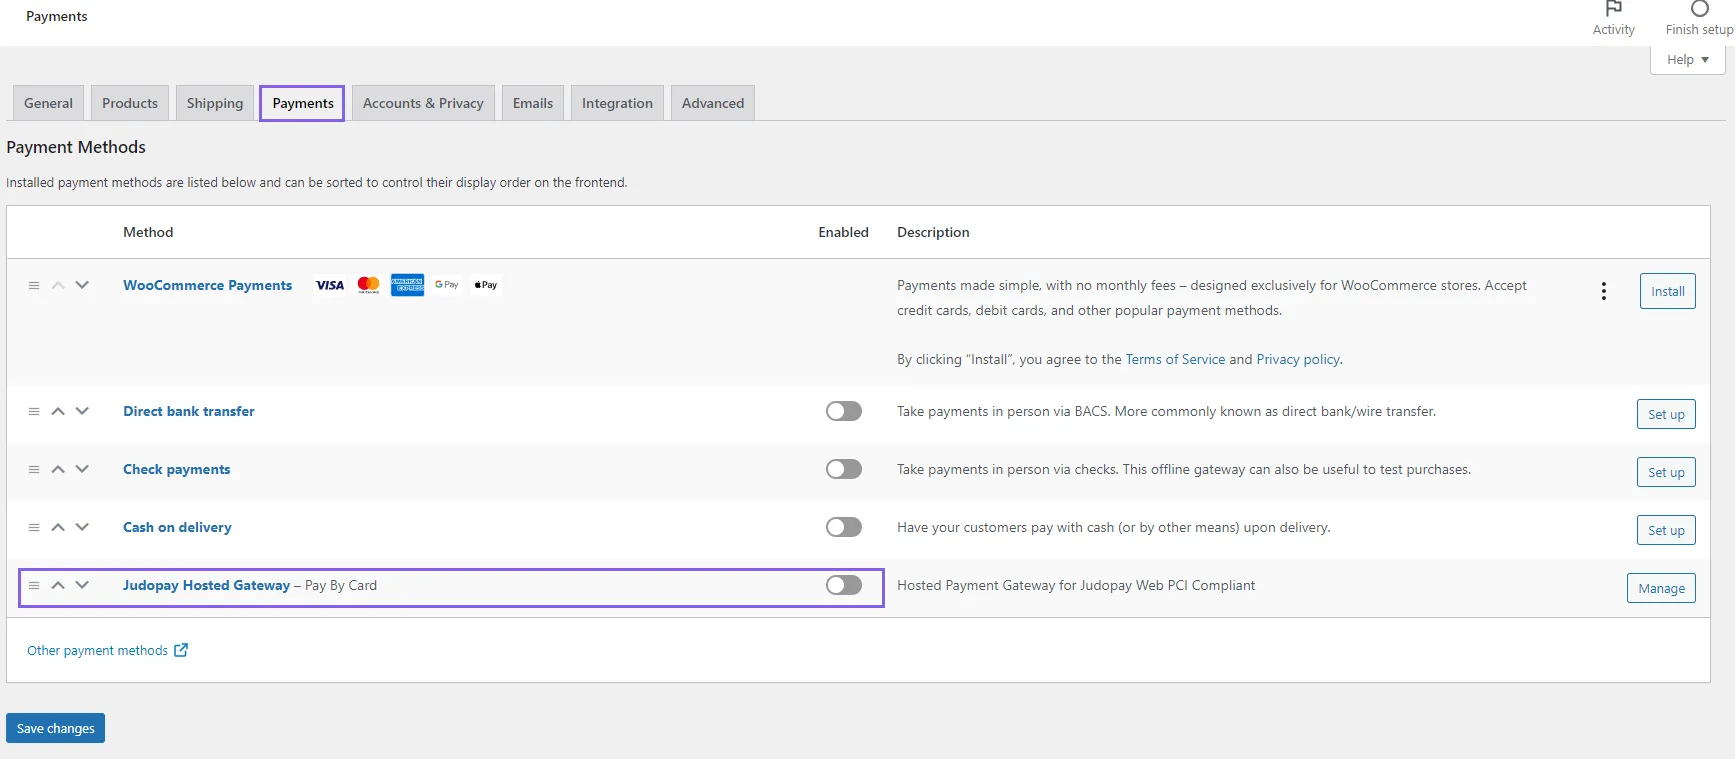
Task: Open the Terms of Service link
Action: coord(1175,359)
